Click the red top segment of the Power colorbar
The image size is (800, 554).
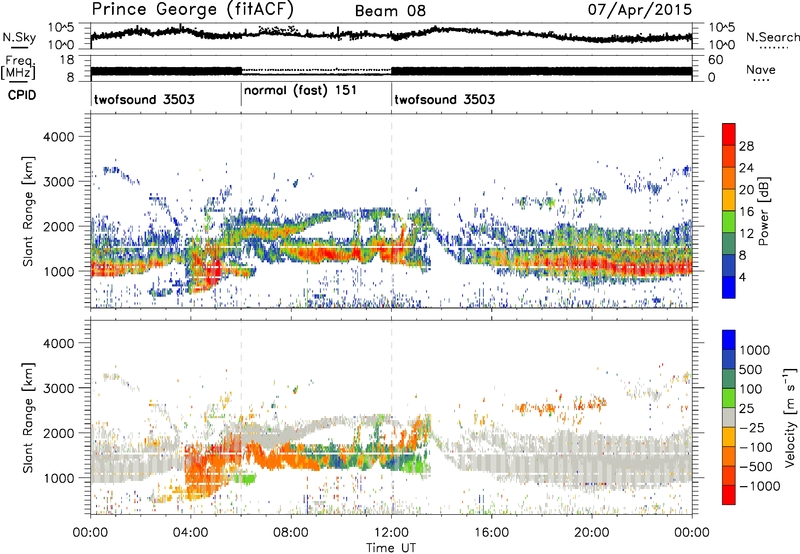pos(729,135)
